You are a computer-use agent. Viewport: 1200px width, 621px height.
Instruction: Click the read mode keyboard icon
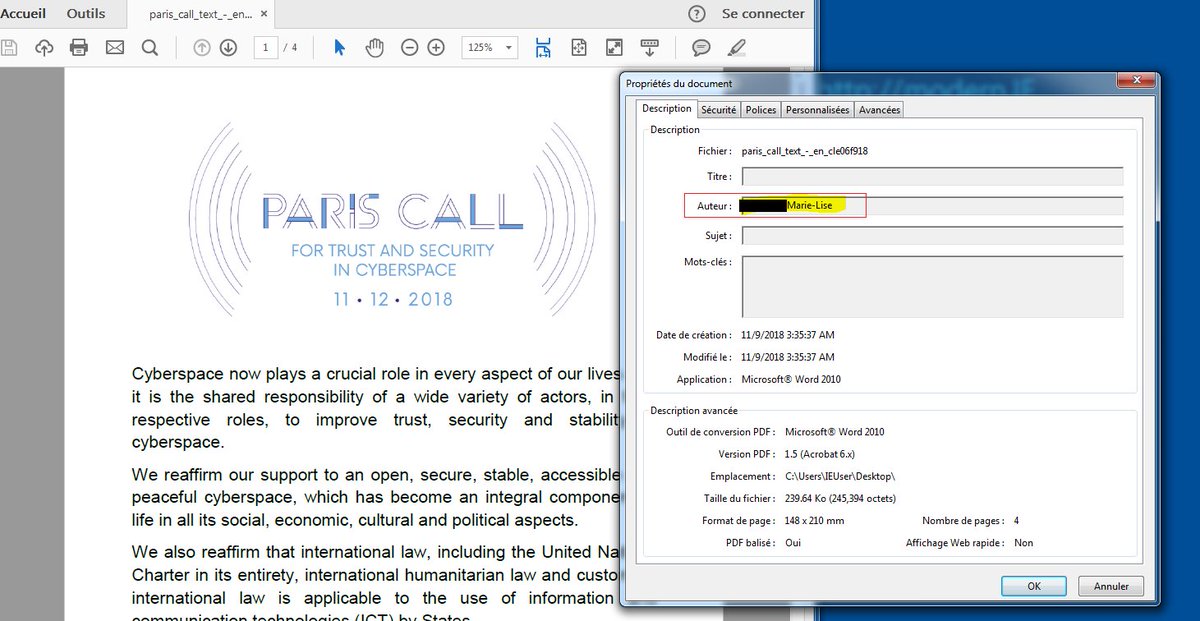[x=650, y=47]
